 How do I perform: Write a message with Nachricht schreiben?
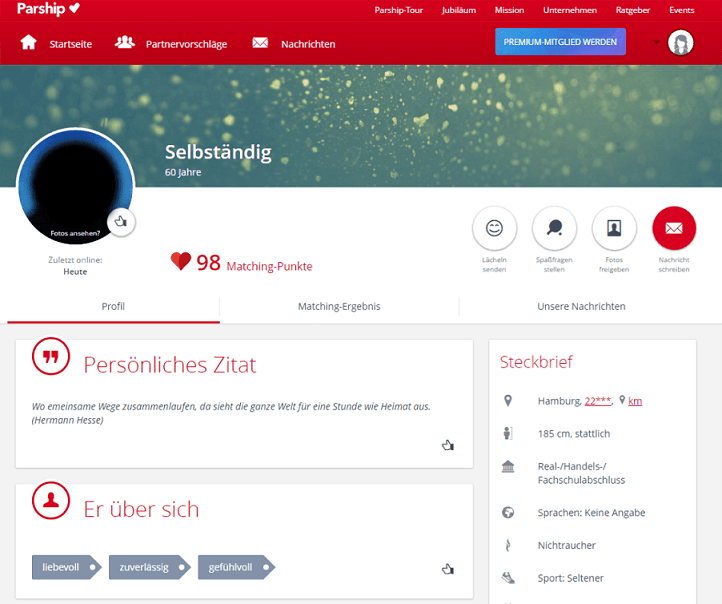674,228
